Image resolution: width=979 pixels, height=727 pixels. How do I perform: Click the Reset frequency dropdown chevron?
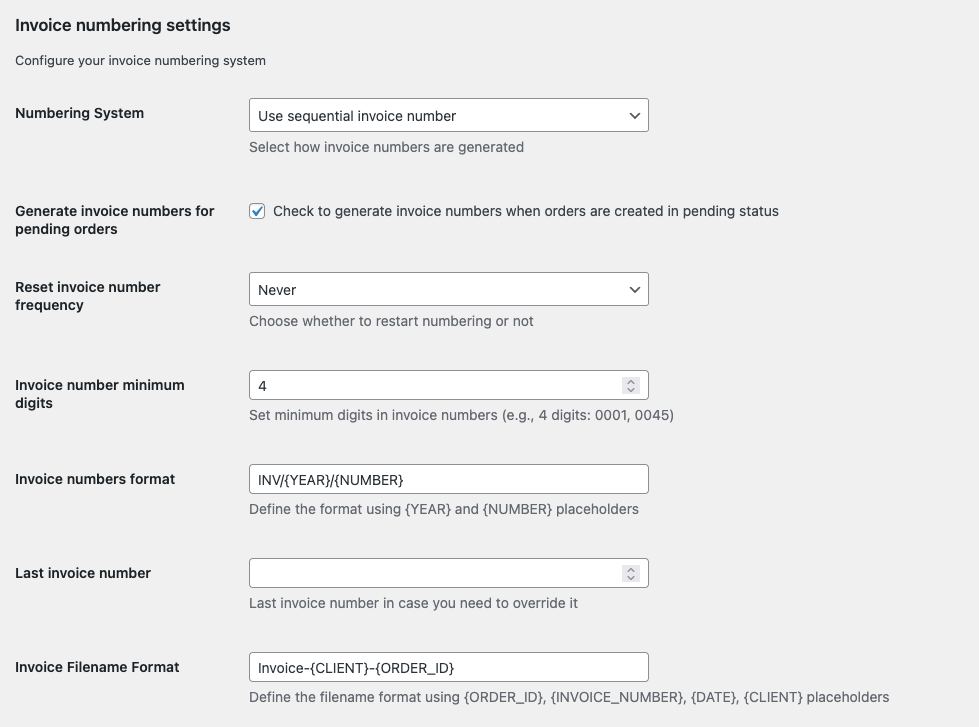[634, 288]
